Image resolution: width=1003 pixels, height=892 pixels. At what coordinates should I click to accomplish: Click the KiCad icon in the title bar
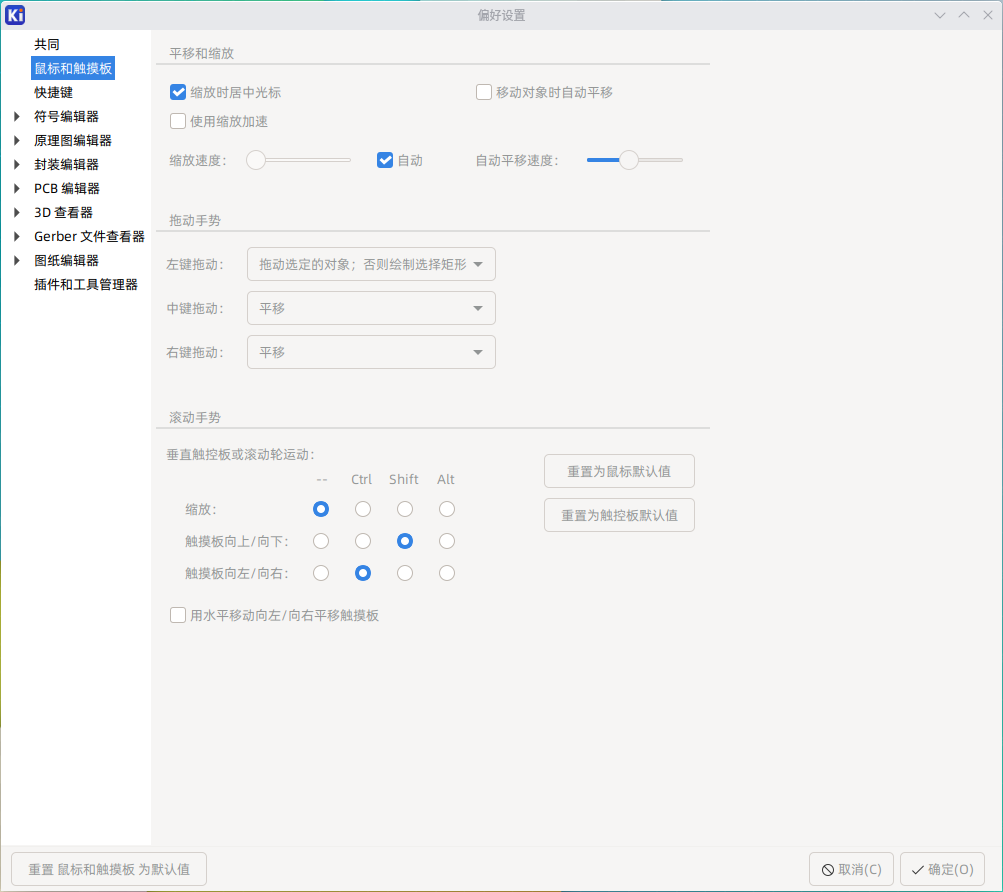[x=14, y=14]
